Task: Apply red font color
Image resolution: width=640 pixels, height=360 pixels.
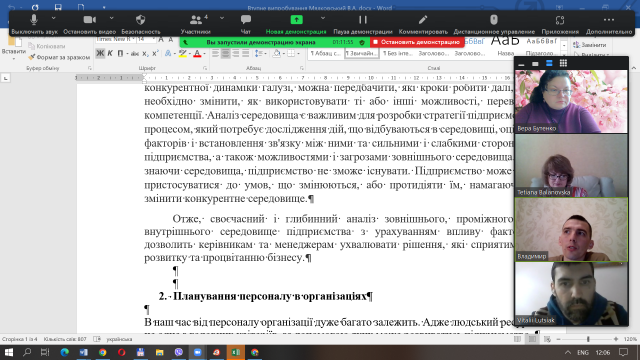Action: tap(197, 53)
